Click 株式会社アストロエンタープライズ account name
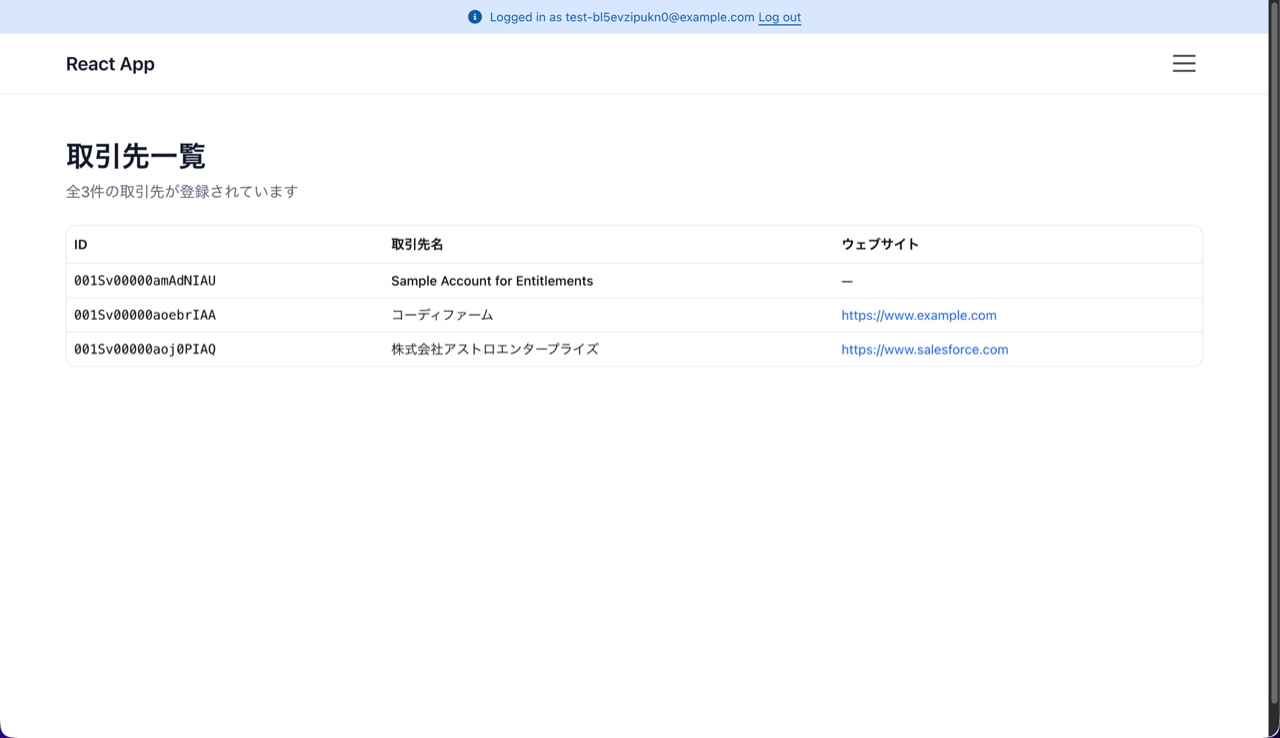1280x738 pixels. click(x=495, y=349)
